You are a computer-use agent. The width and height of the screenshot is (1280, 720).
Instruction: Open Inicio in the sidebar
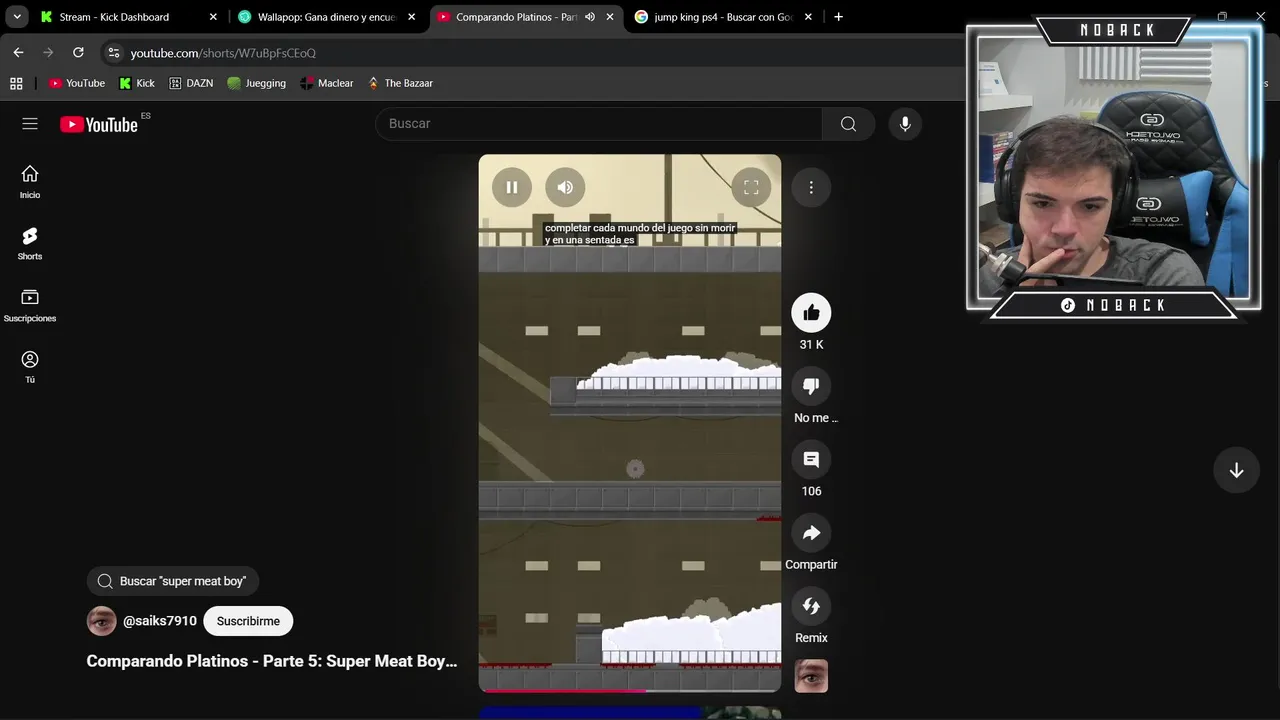(30, 182)
